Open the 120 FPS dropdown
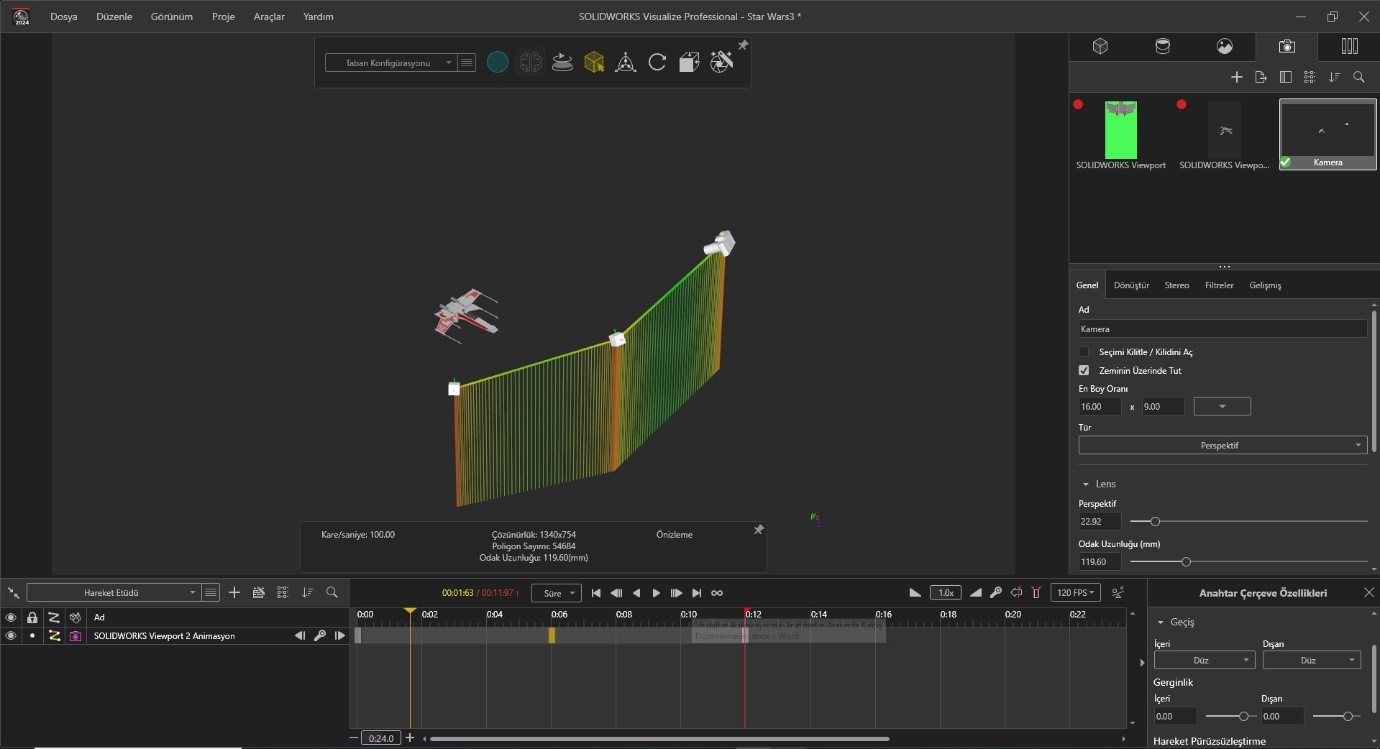The width and height of the screenshot is (1380, 749). point(1076,593)
